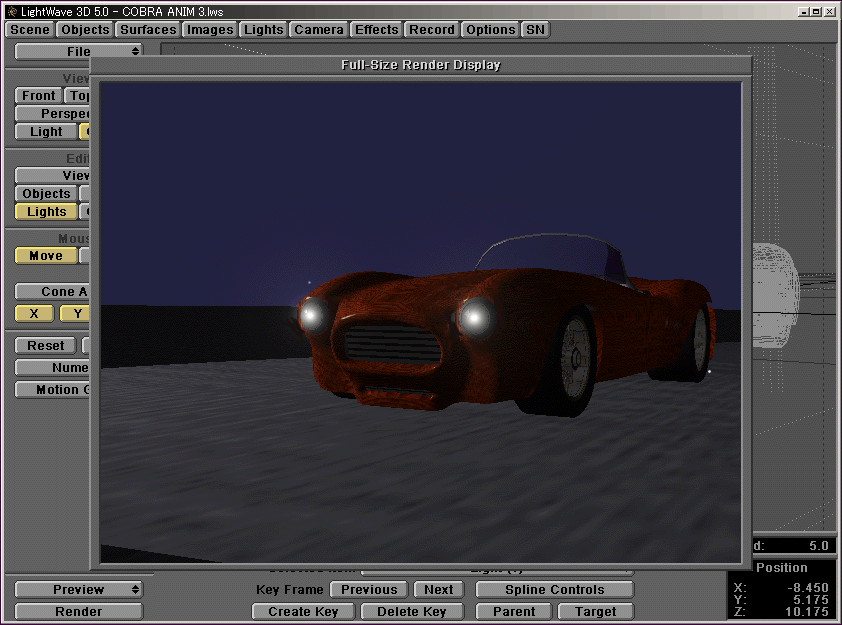Open the Options menu

489,29
